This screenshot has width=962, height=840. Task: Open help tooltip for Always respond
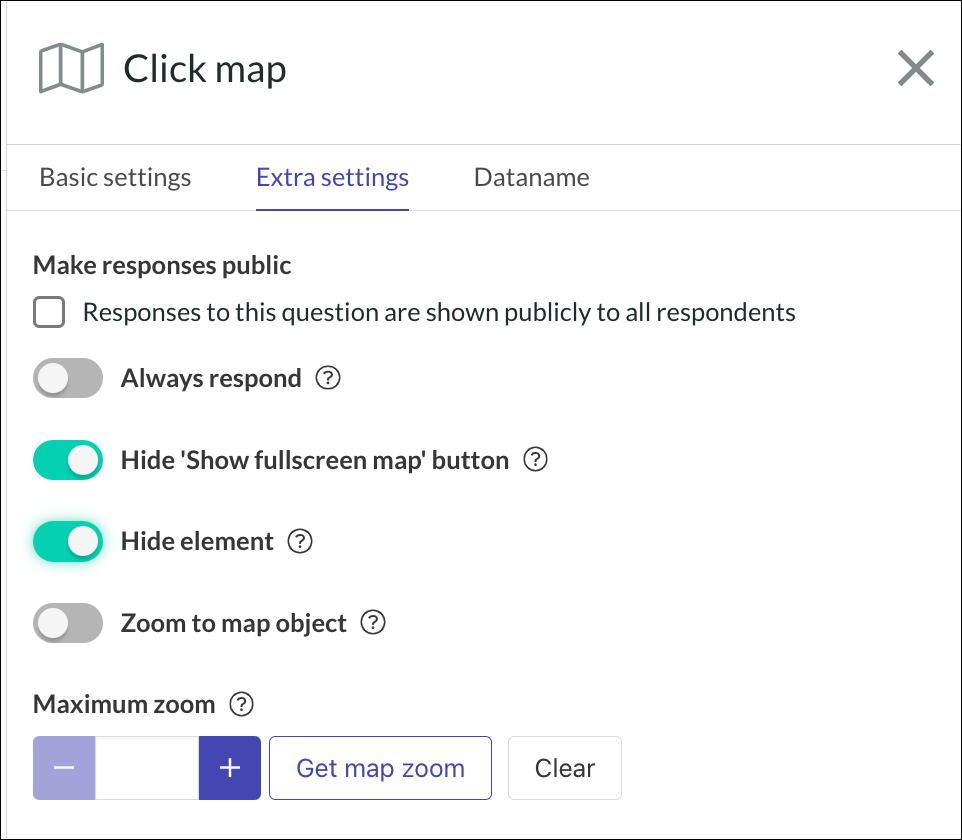328,378
